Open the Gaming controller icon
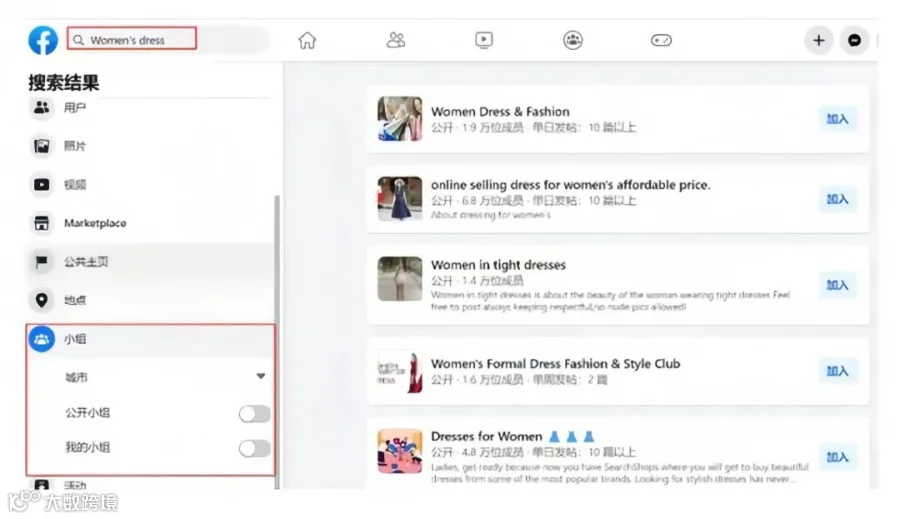The image size is (900, 519). click(x=661, y=40)
